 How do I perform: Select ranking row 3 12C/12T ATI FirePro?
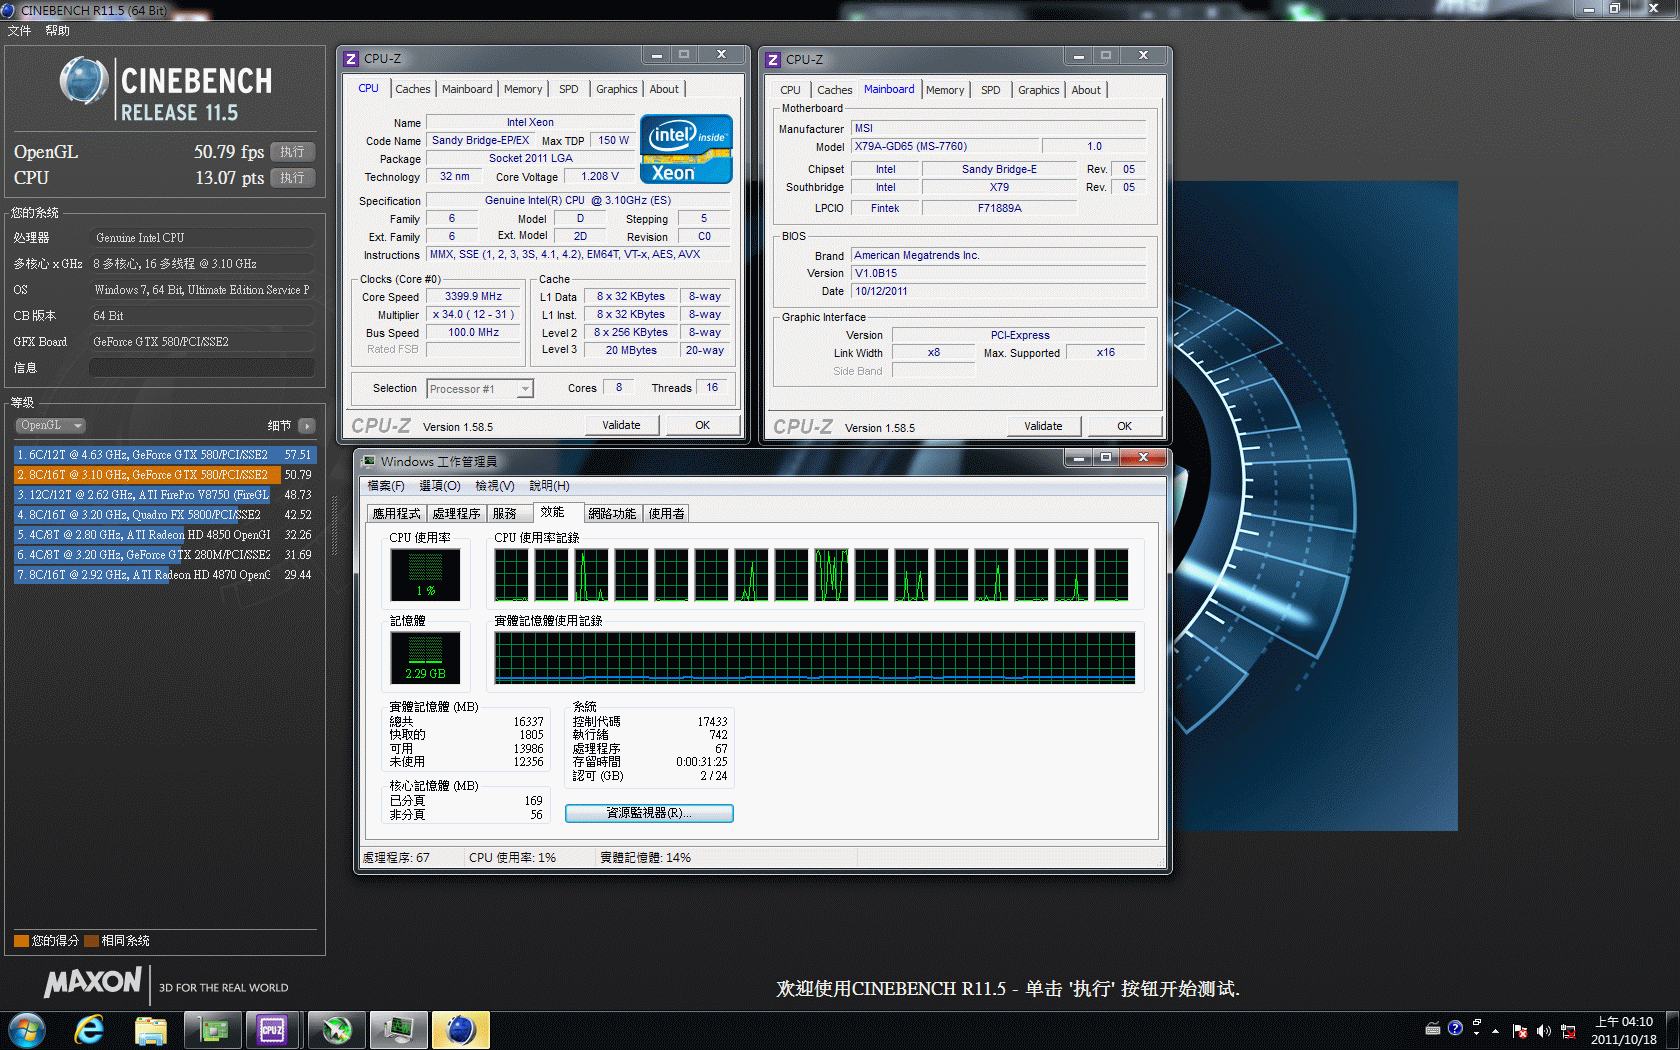(x=165, y=495)
